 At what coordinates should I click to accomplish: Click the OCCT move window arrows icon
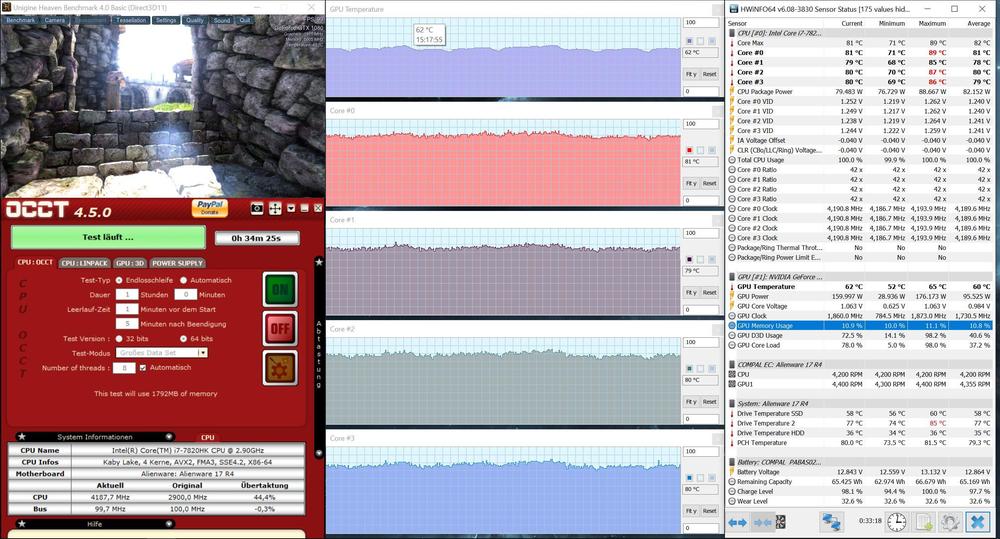[274, 208]
